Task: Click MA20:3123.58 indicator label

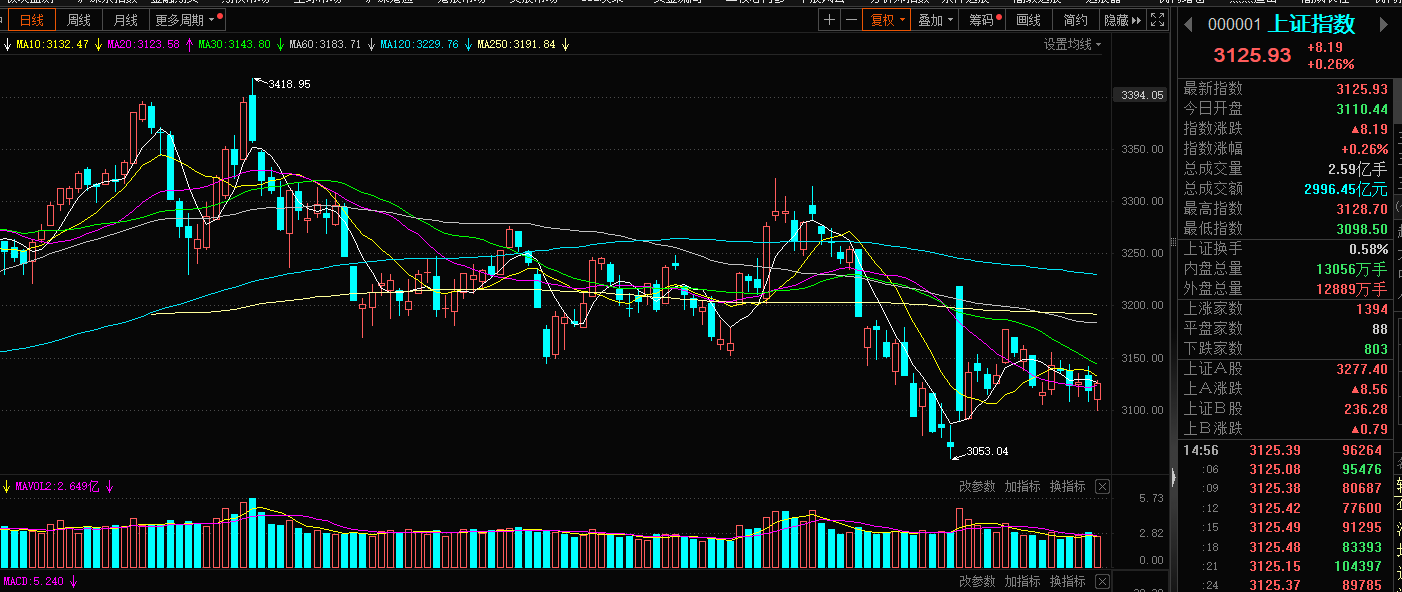Action: click(x=143, y=44)
